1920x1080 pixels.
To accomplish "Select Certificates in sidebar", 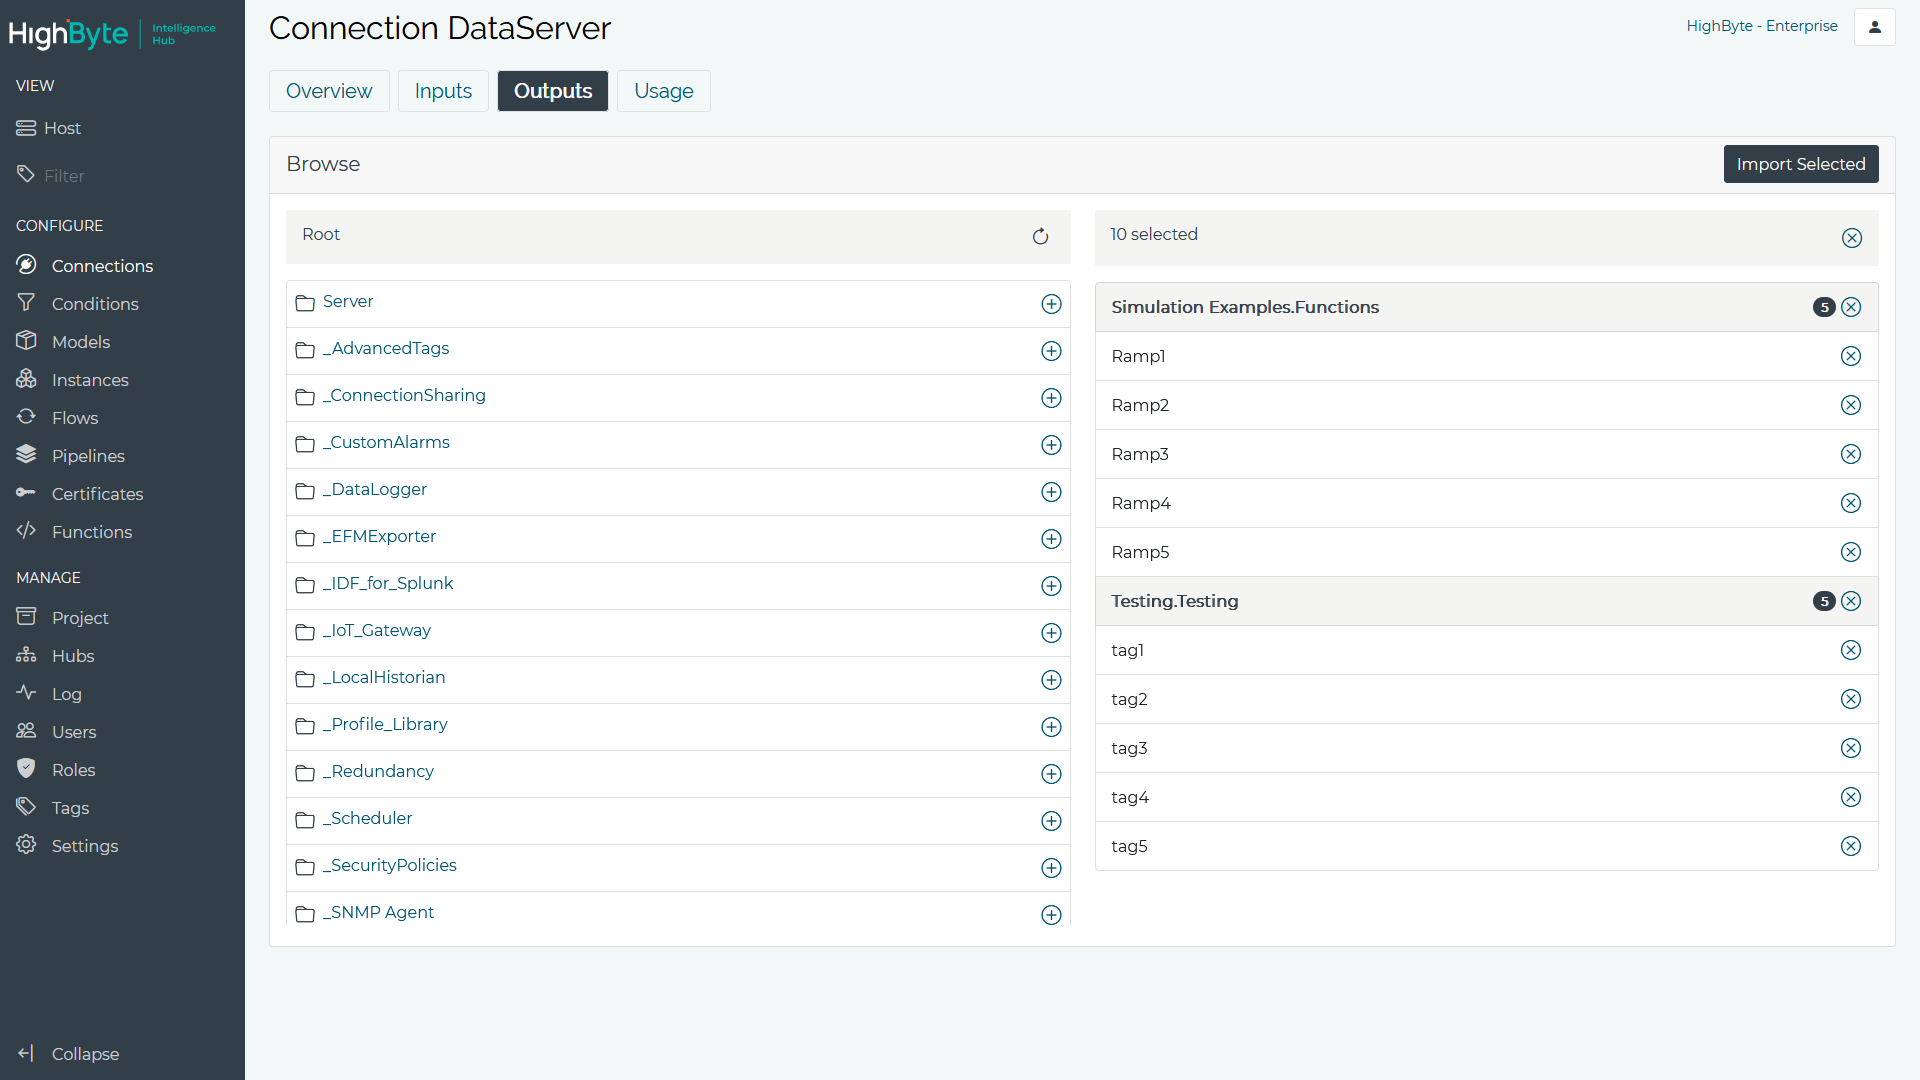I will click(96, 493).
